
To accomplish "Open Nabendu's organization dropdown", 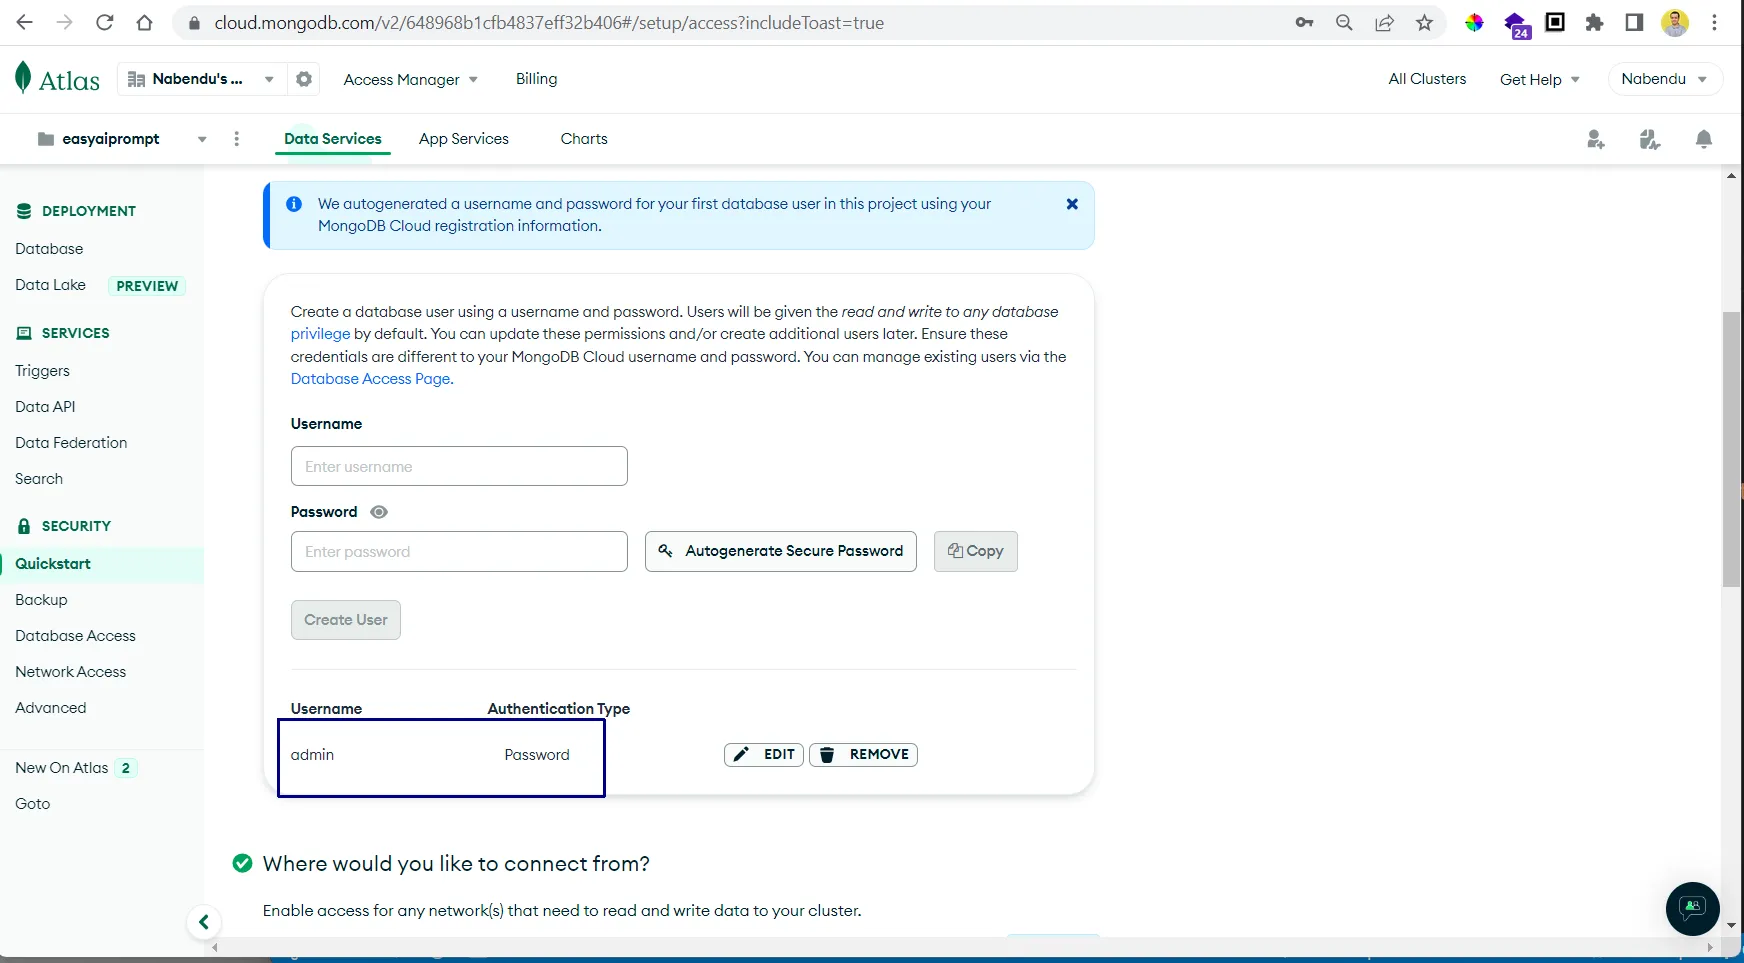I will click(x=200, y=79).
